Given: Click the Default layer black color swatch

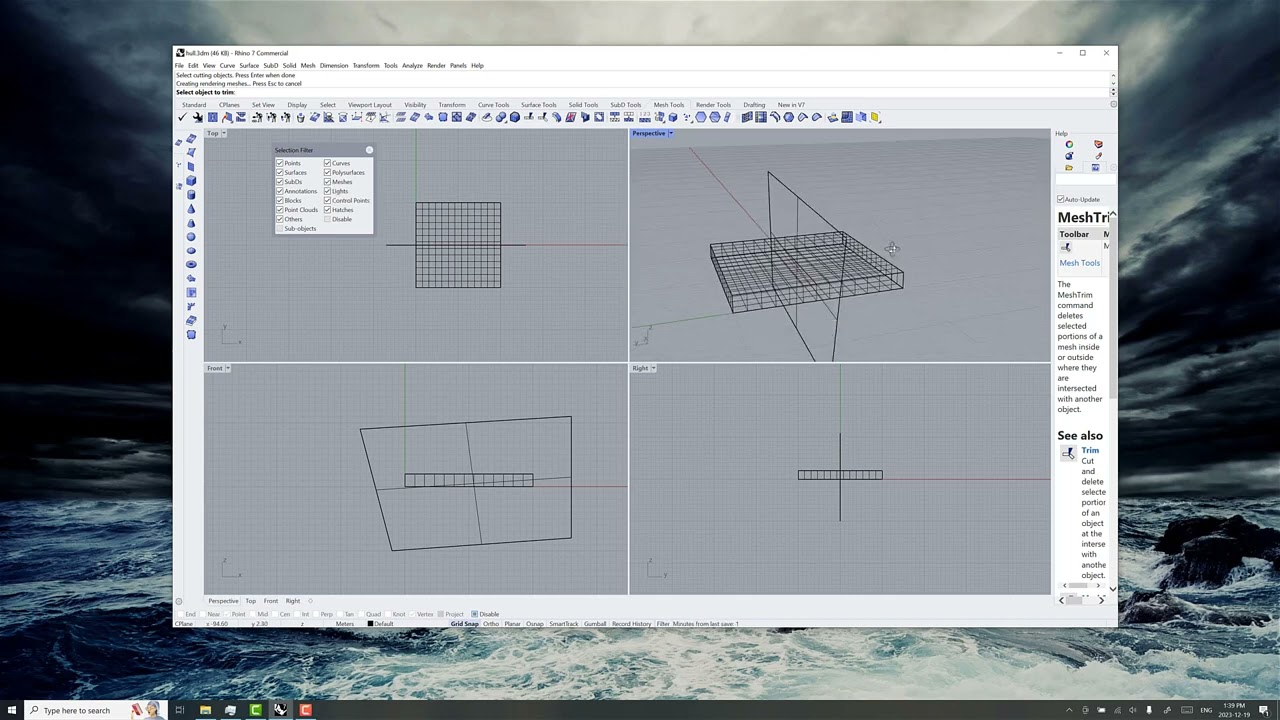Looking at the screenshot, I should [x=370, y=624].
